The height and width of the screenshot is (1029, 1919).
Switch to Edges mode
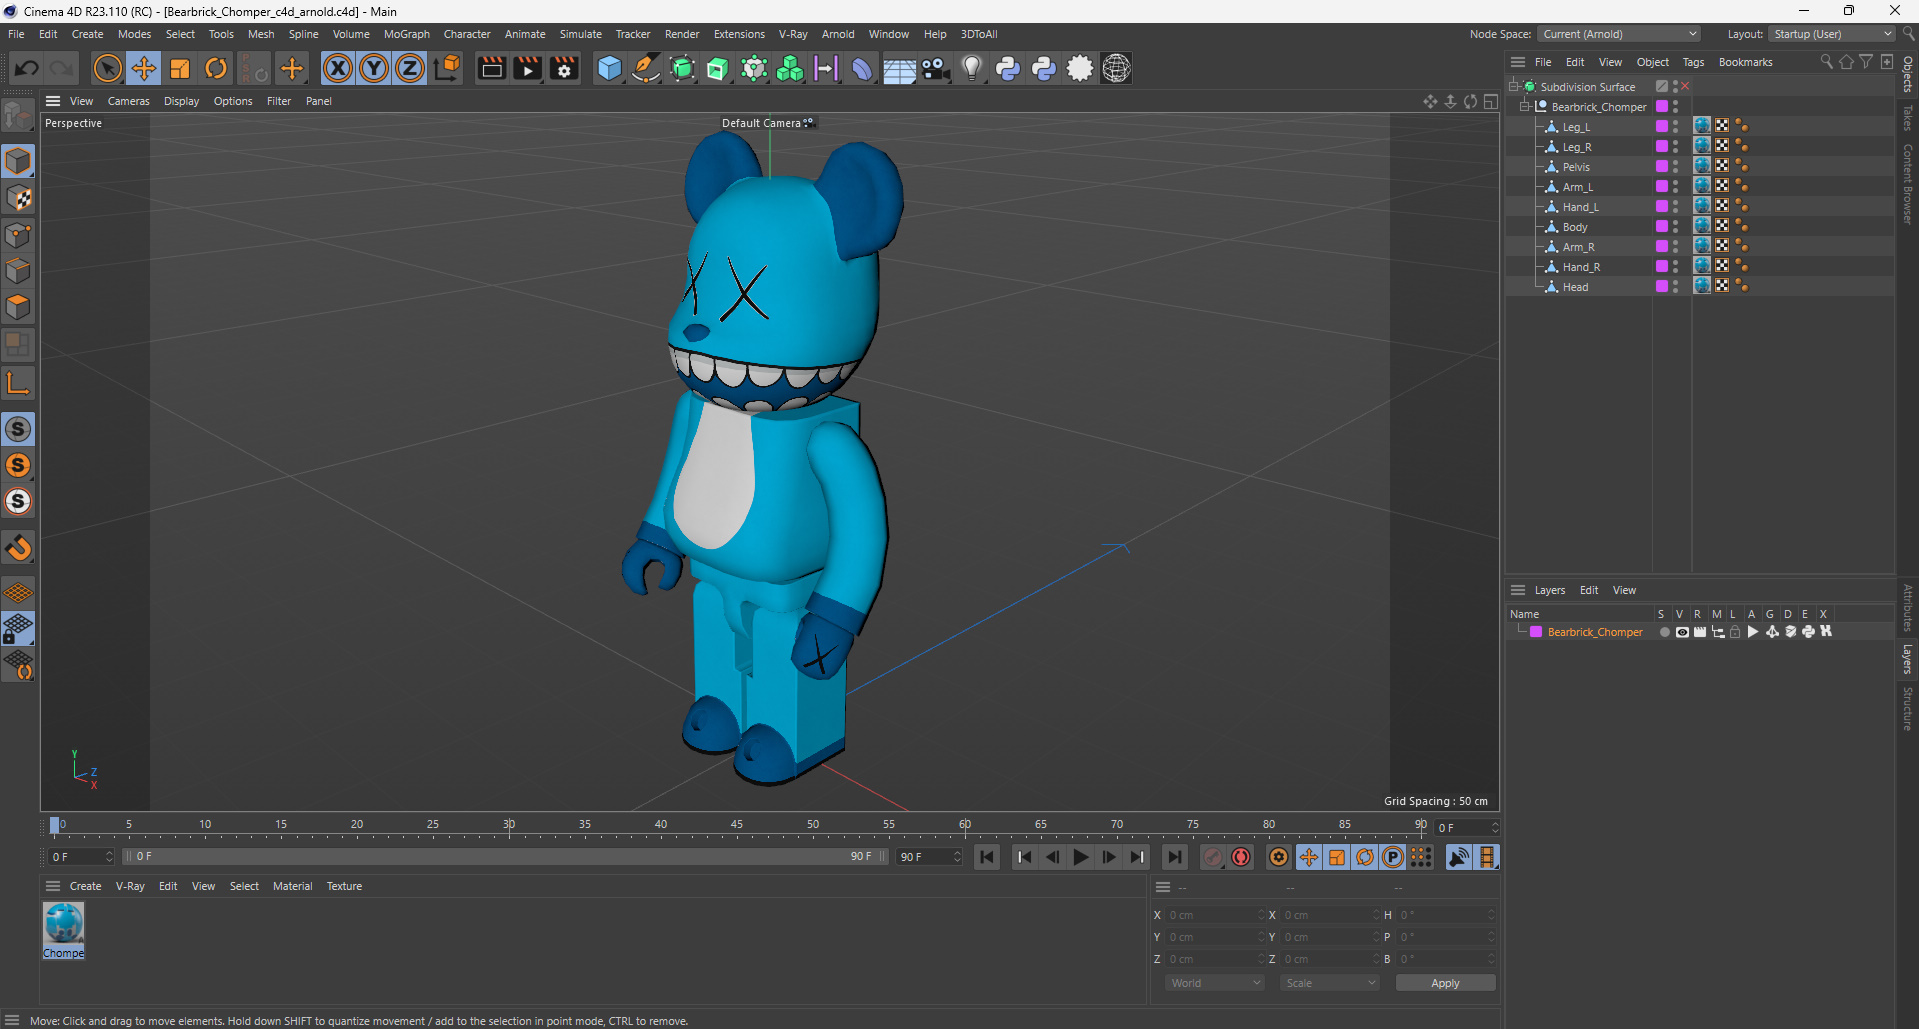pyautogui.click(x=18, y=271)
